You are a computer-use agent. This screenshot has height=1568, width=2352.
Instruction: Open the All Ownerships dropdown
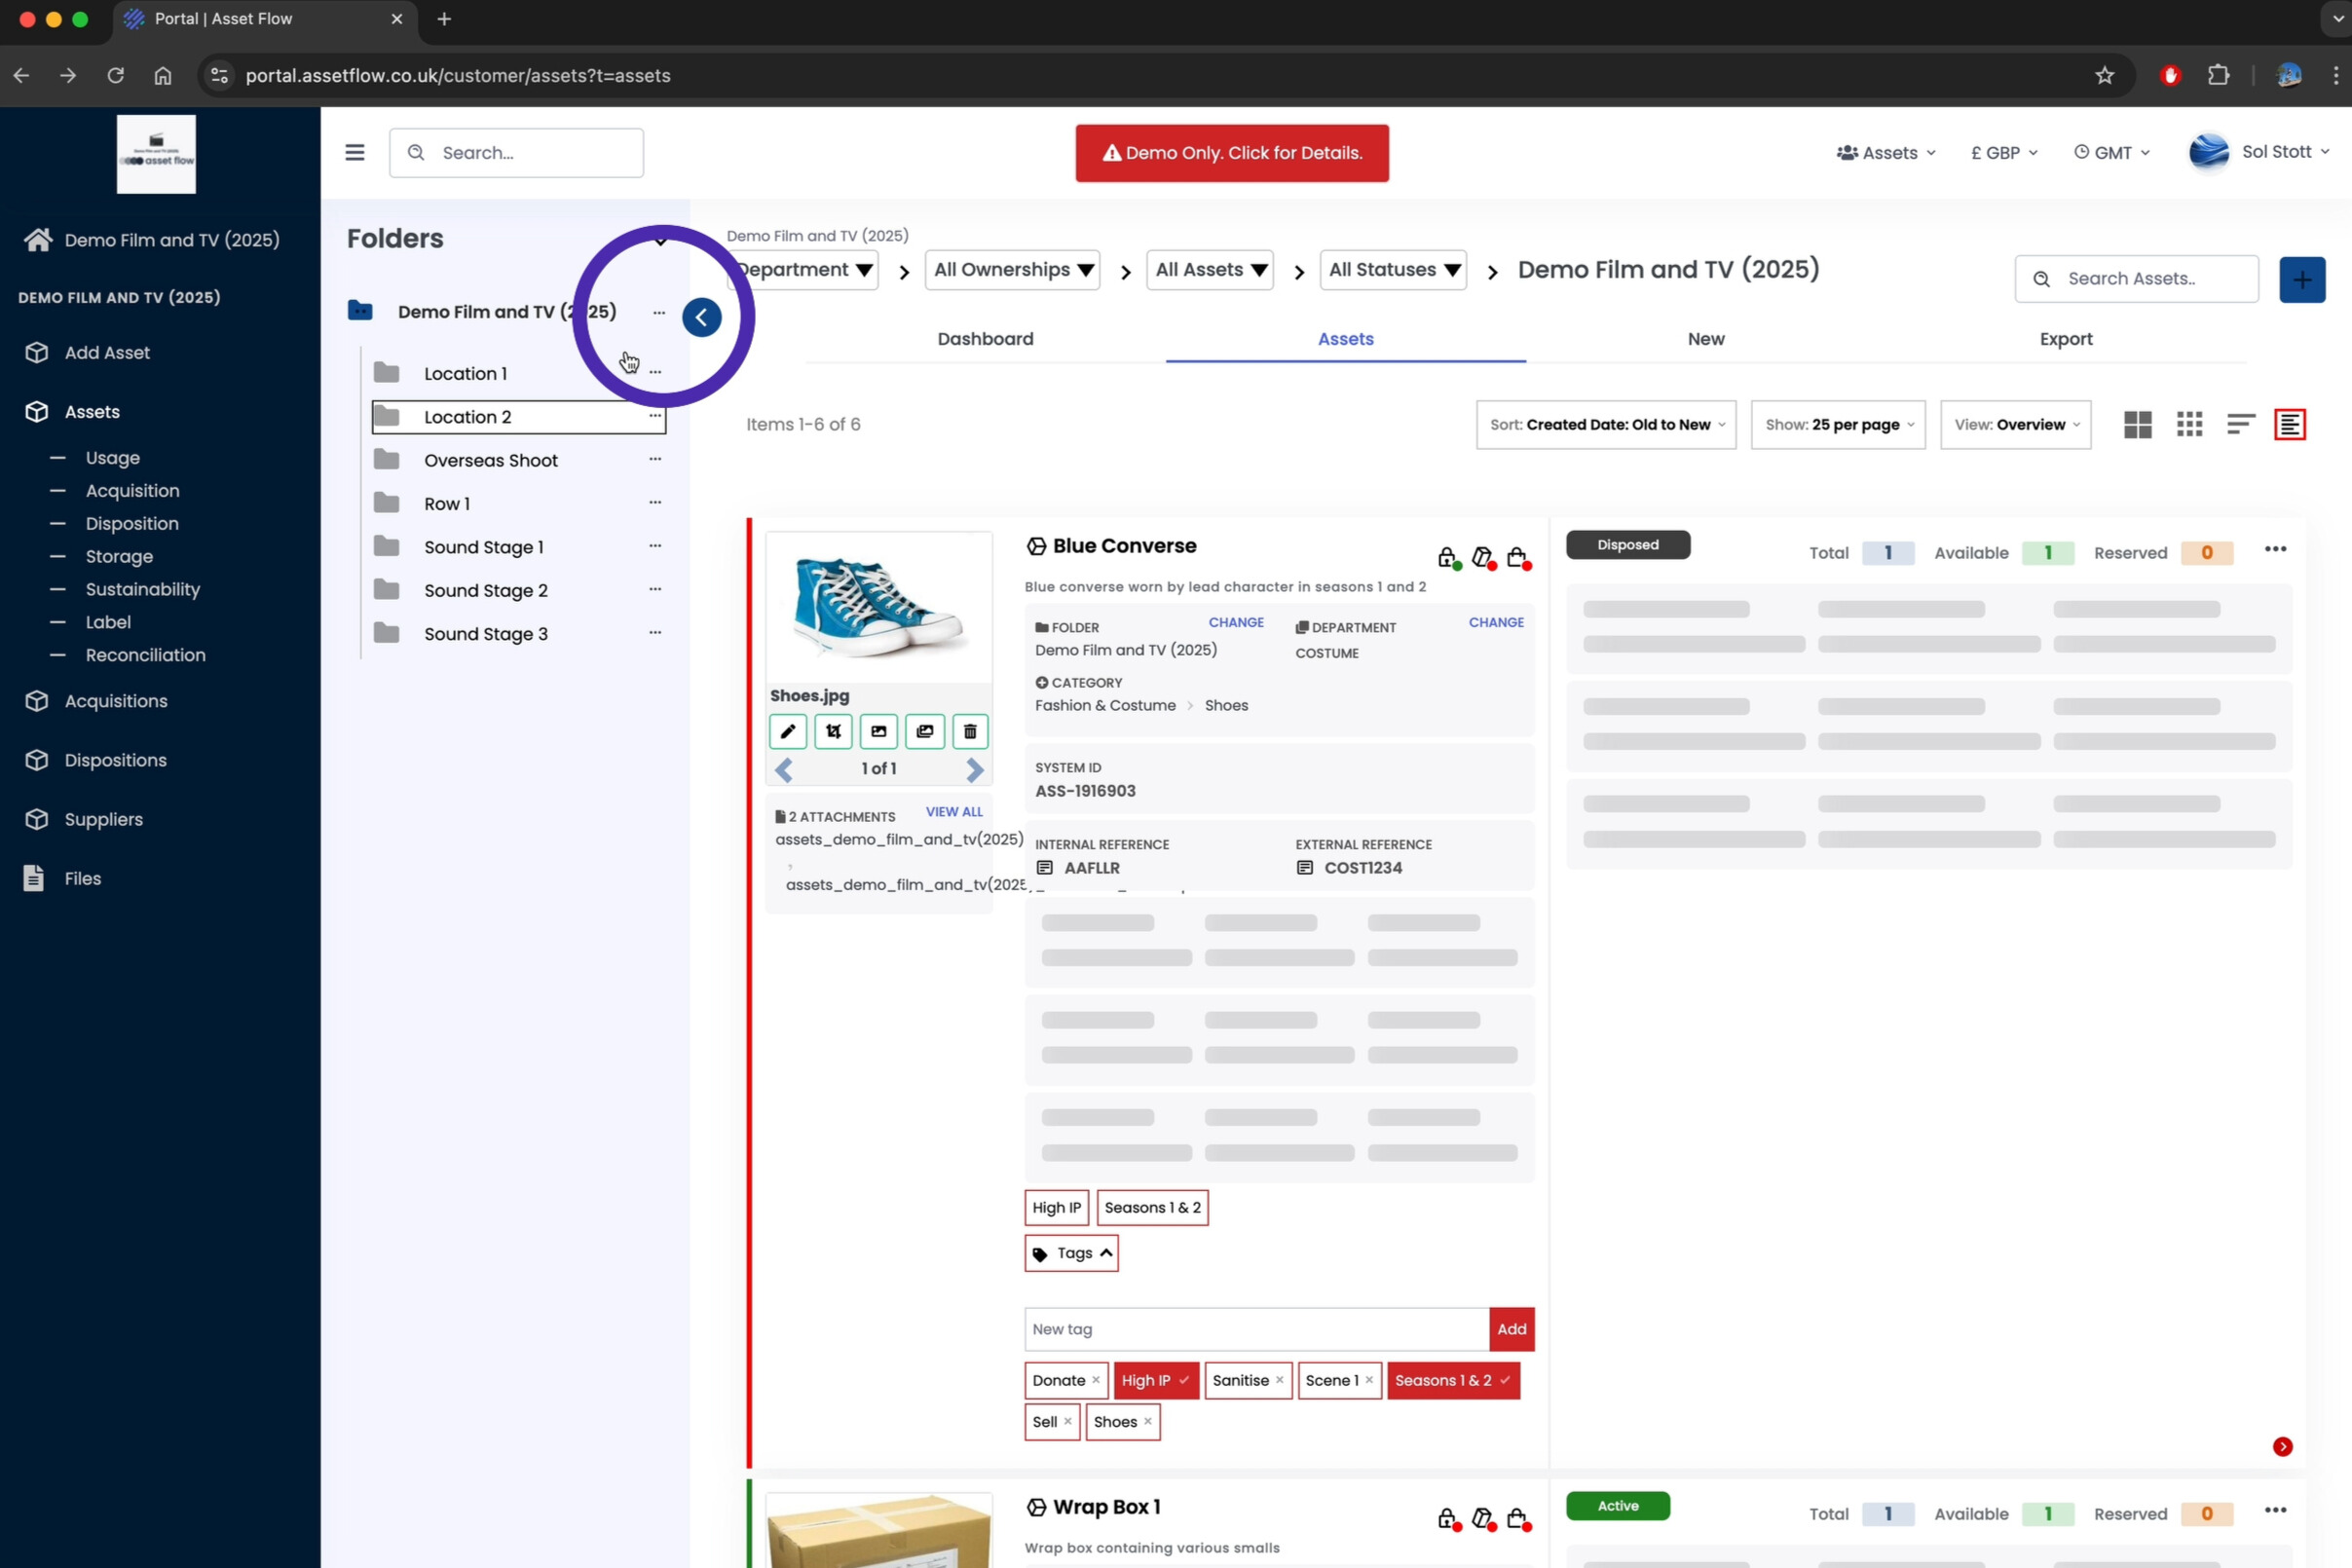1012,270
